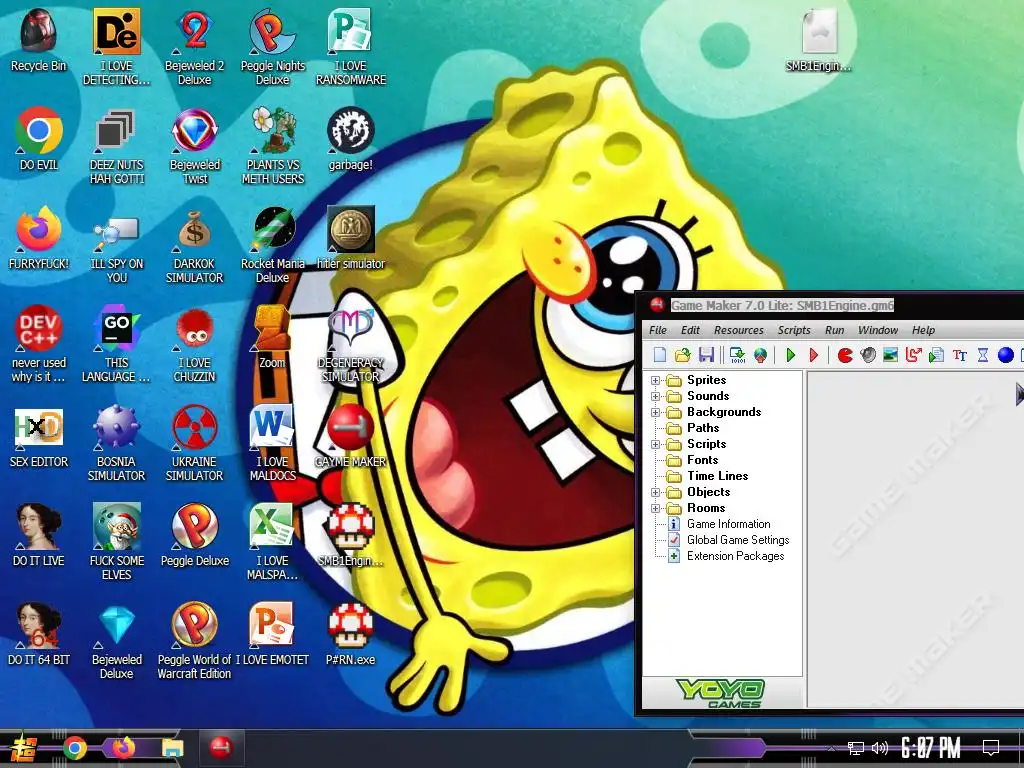Open File menu in Game Maker
The width and height of the screenshot is (1024, 768).
click(x=658, y=330)
